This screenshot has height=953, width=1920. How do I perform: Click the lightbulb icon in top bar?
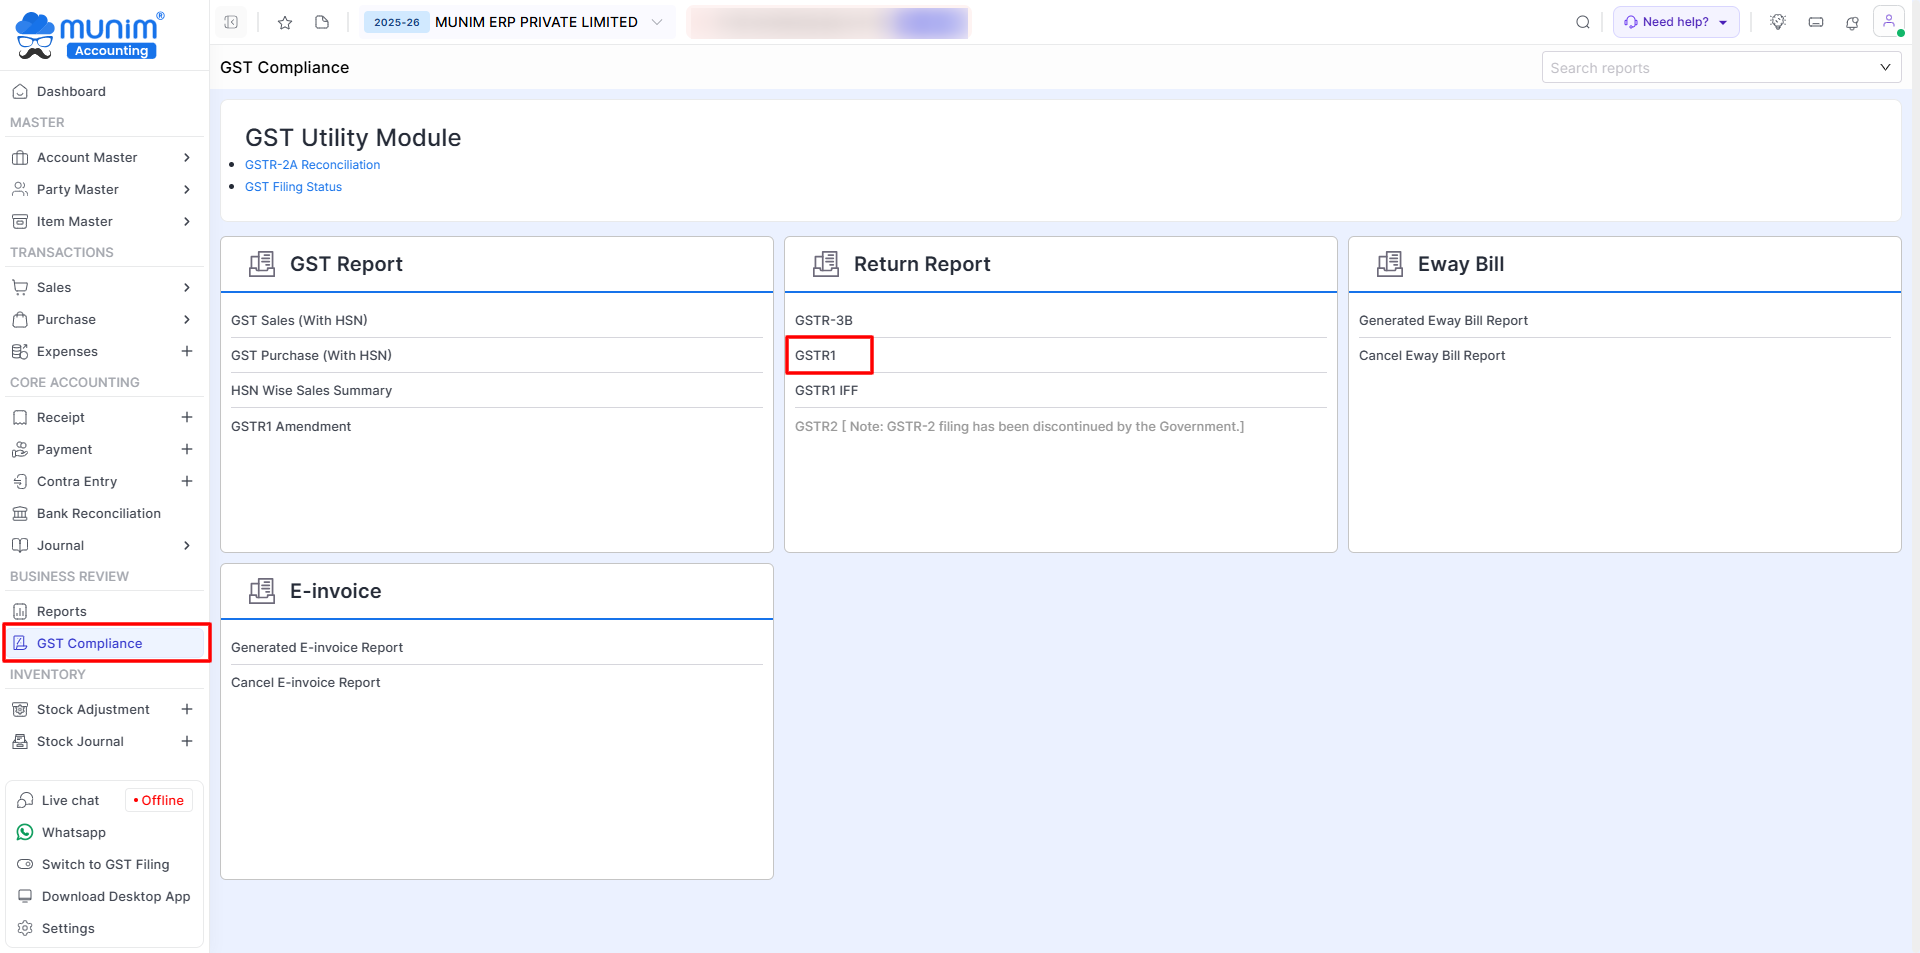click(1778, 22)
